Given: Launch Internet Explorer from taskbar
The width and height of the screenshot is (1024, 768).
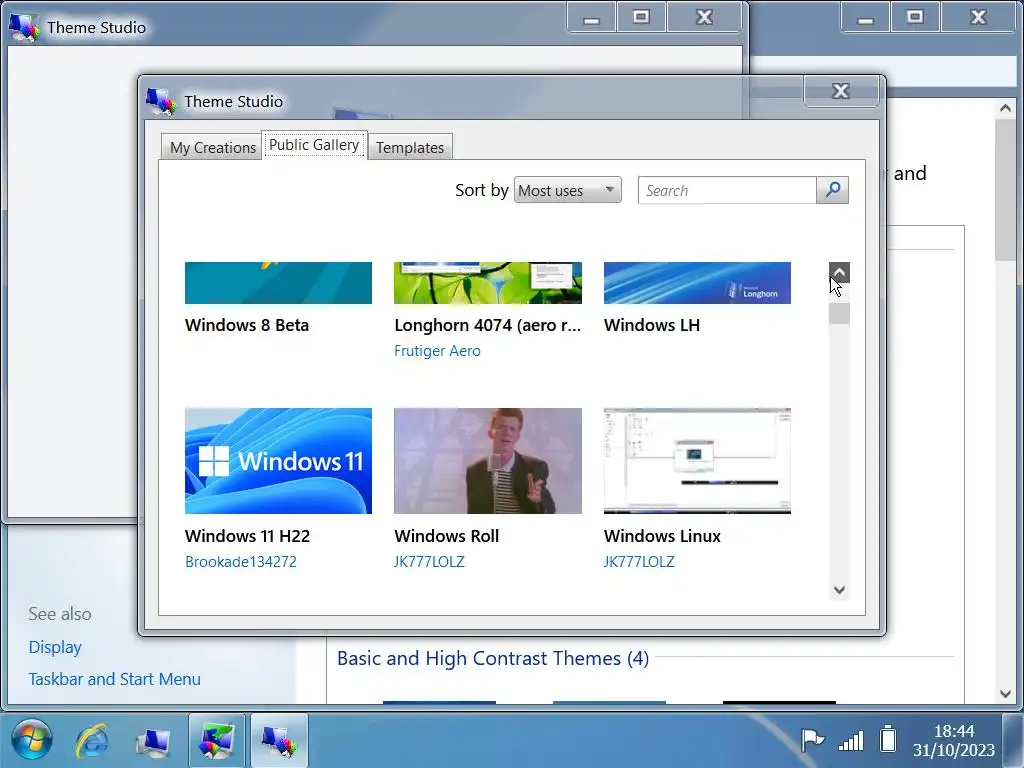Looking at the screenshot, I should point(91,741).
